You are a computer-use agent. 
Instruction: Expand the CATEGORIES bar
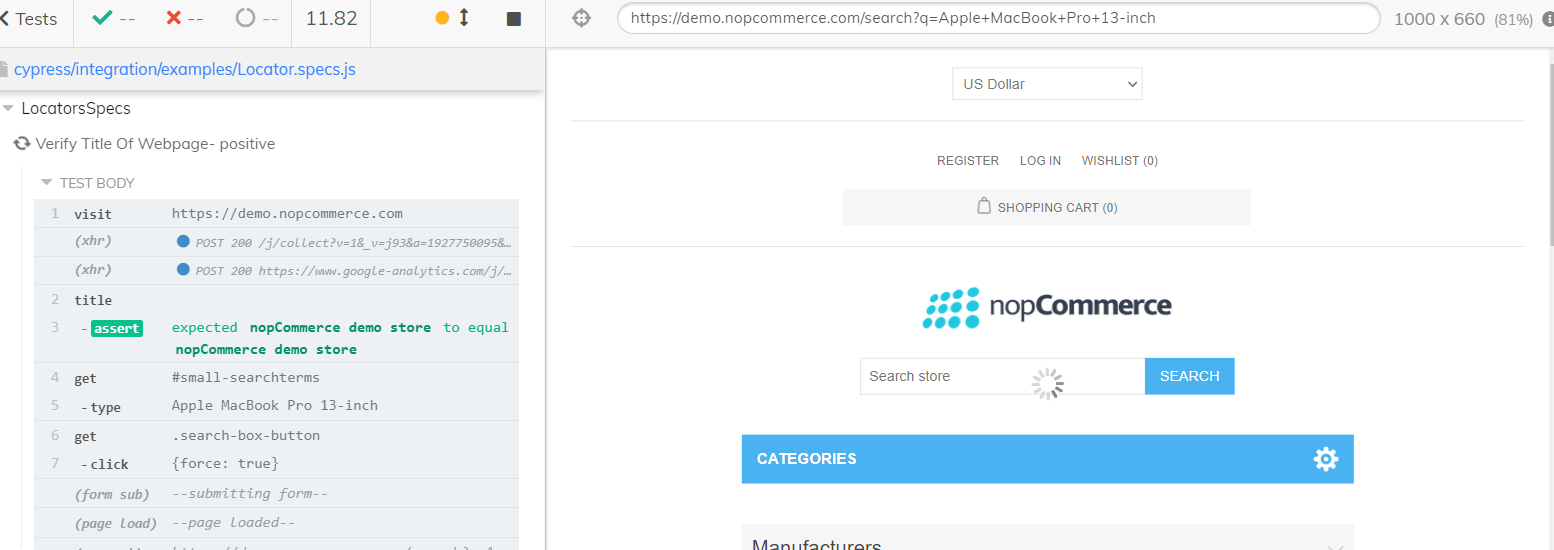1047,459
